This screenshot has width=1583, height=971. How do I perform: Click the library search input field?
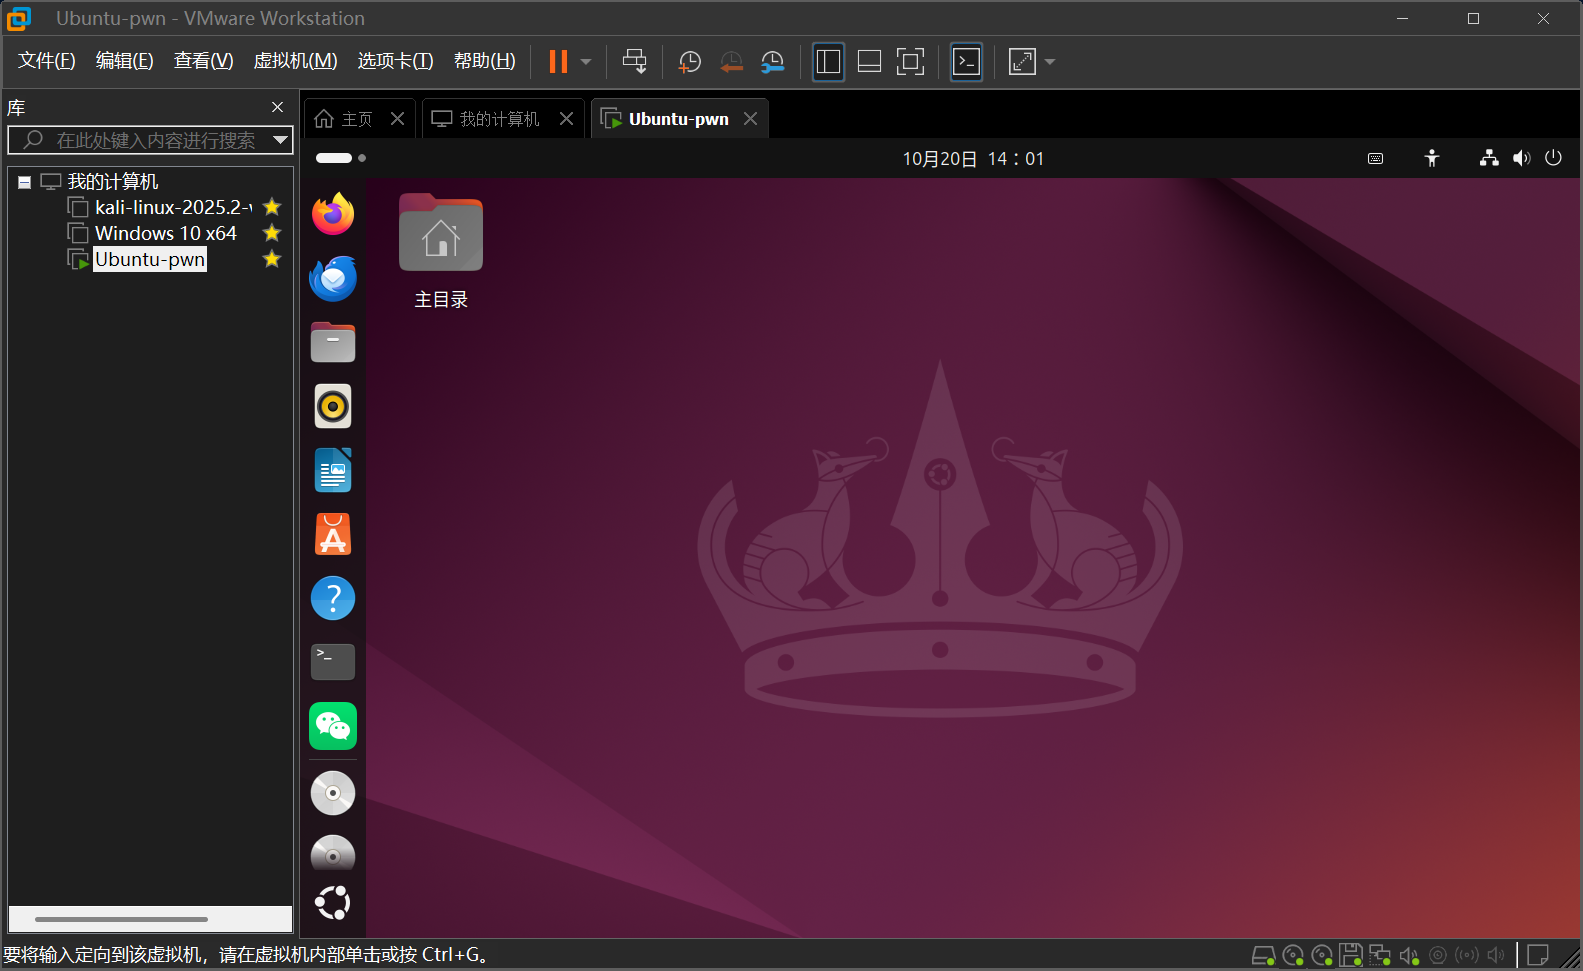140,140
